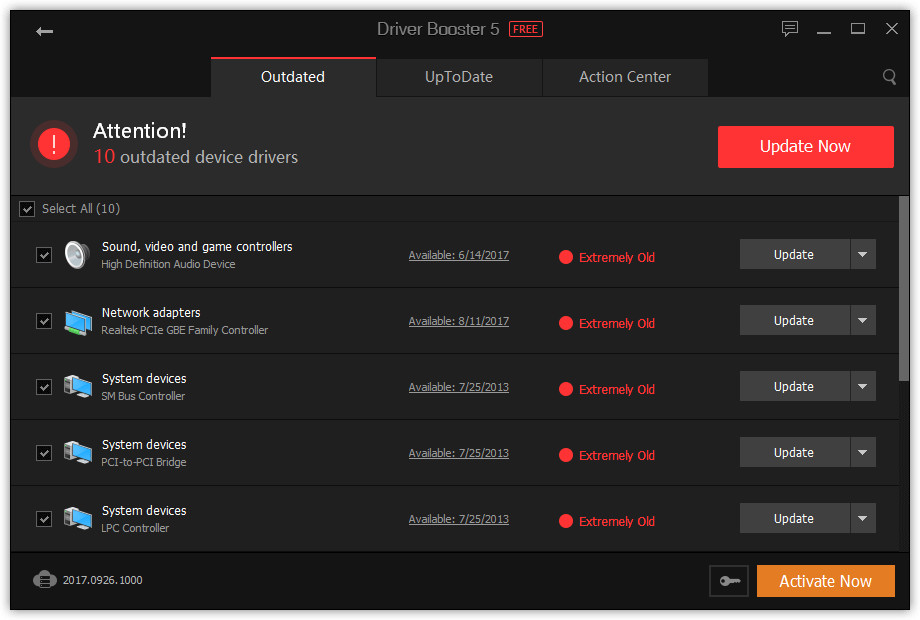This screenshot has height=620, width=920.
Task: Click the license key icon
Action: pos(729,581)
